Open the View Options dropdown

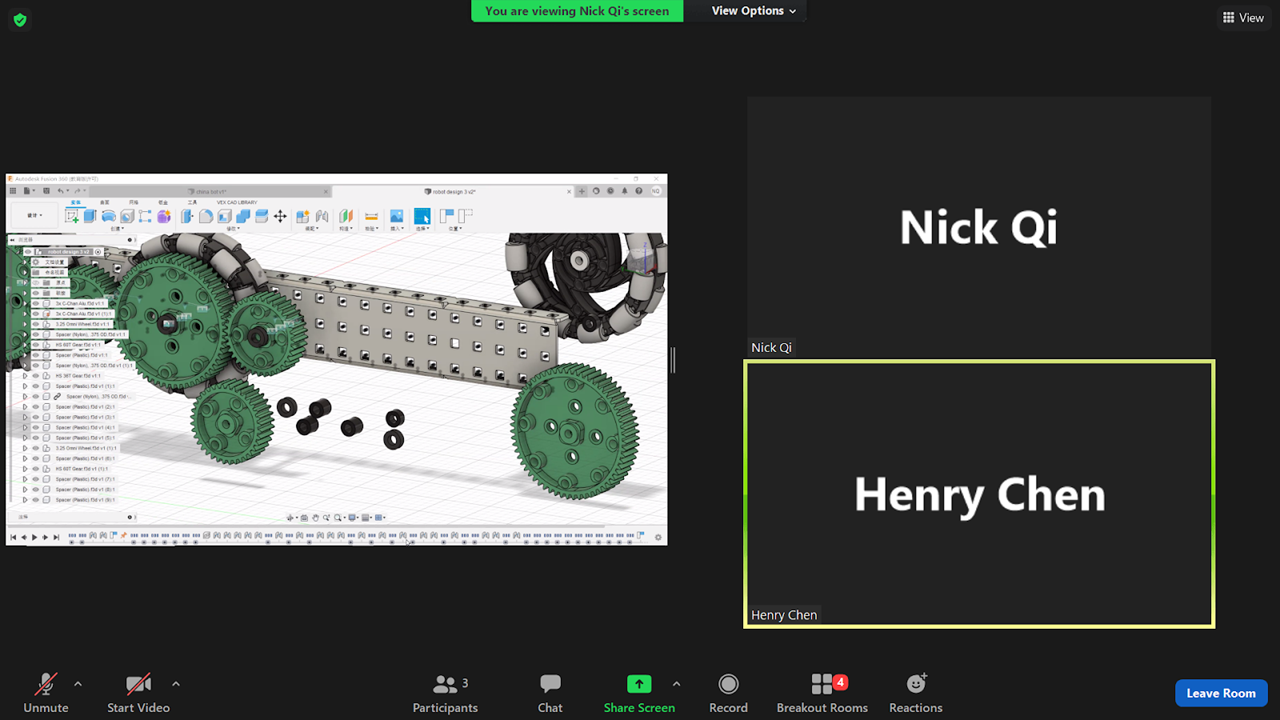pyautogui.click(x=753, y=11)
